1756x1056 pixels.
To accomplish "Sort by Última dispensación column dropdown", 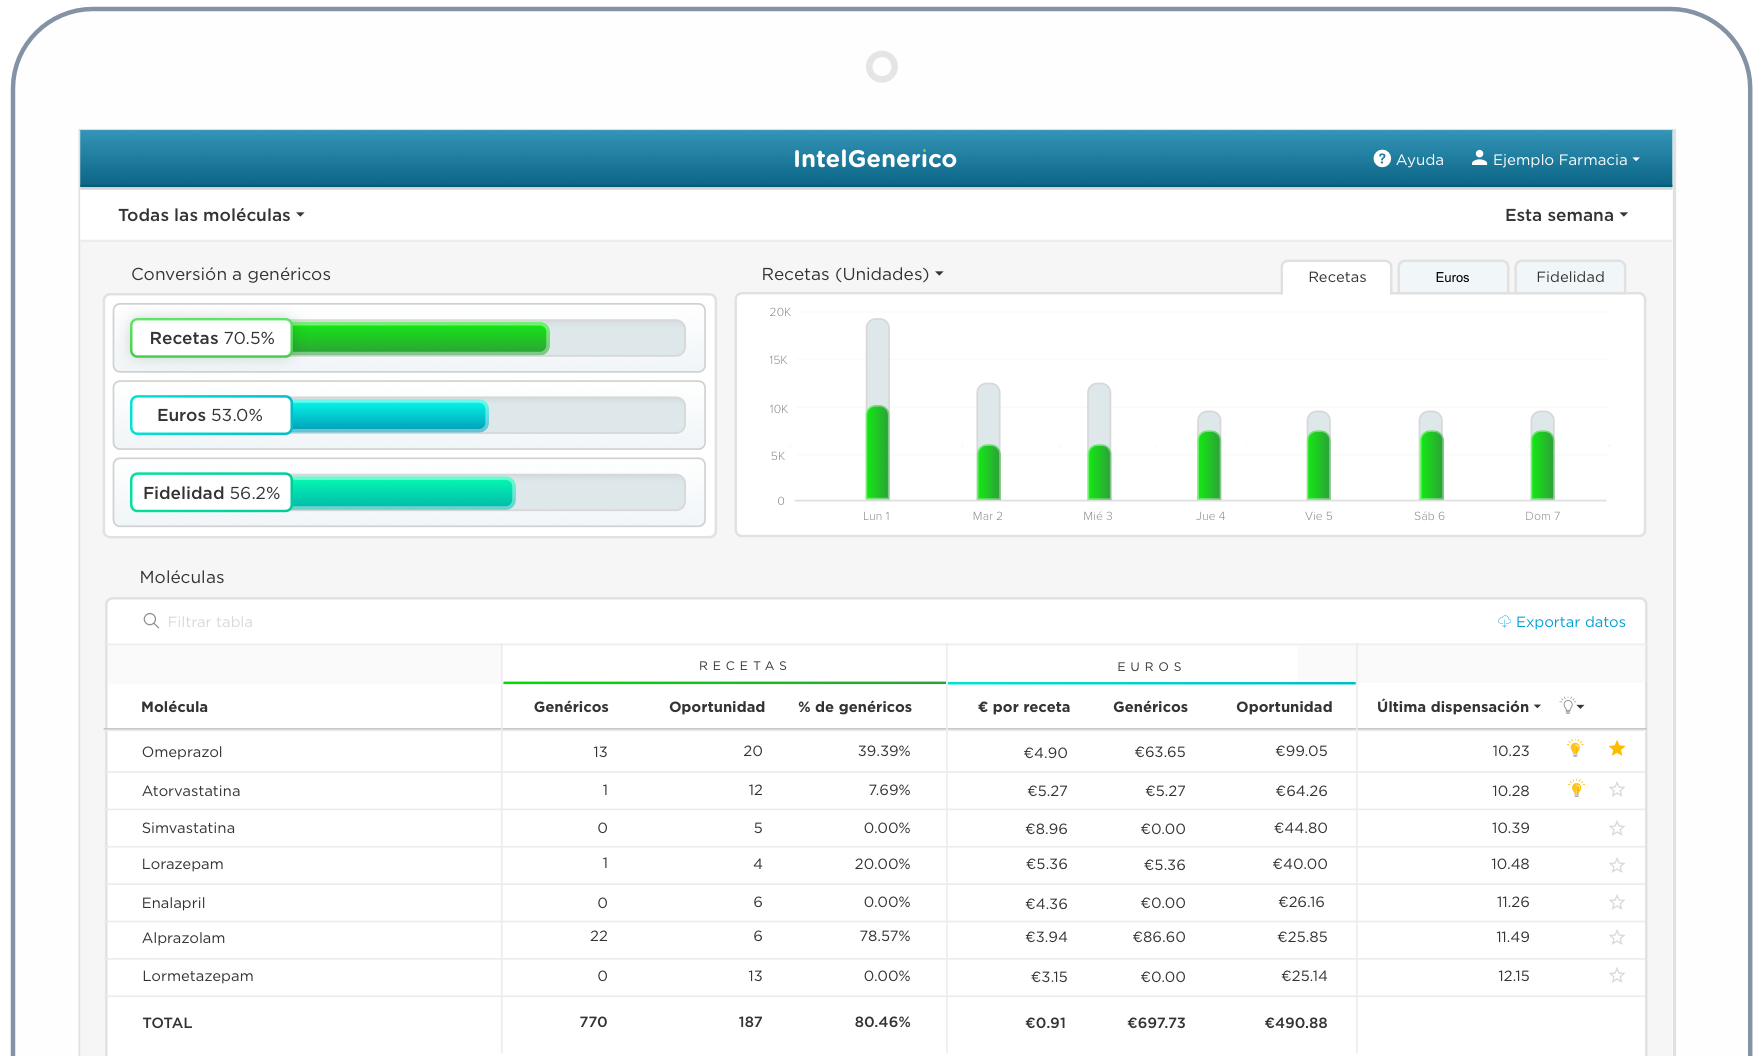I will coord(1459,707).
